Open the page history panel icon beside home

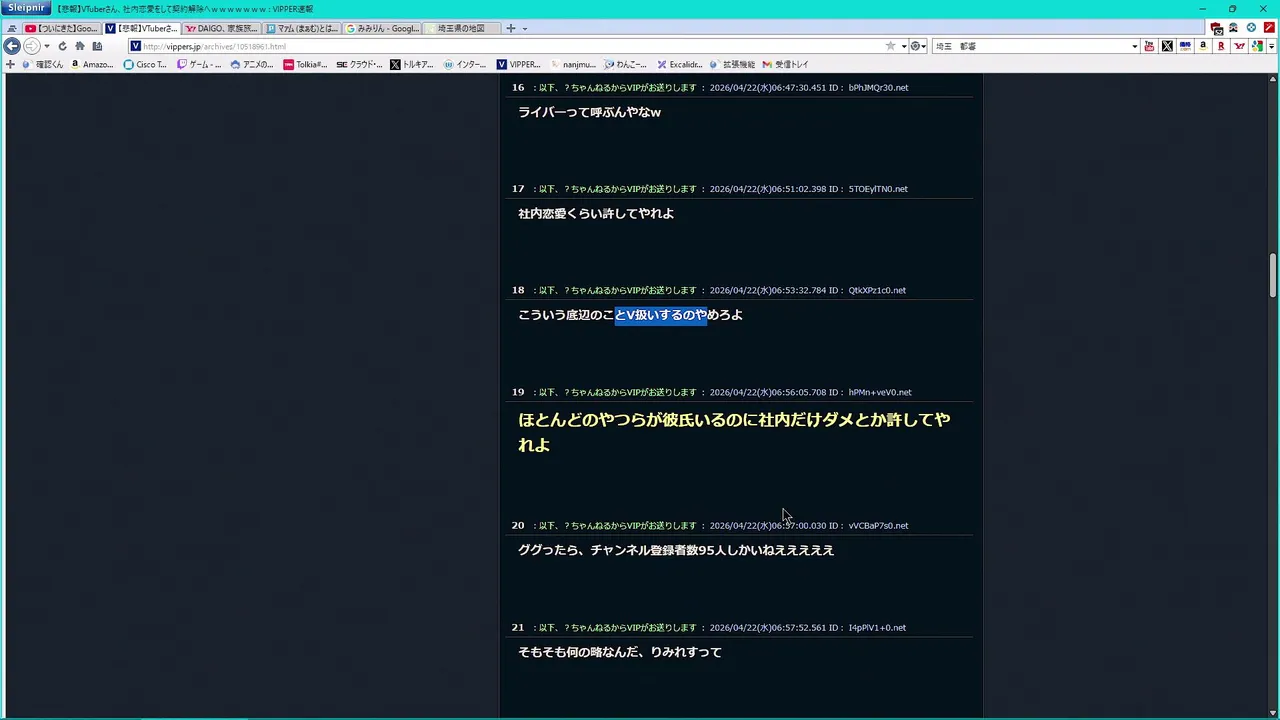coord(96,46)
